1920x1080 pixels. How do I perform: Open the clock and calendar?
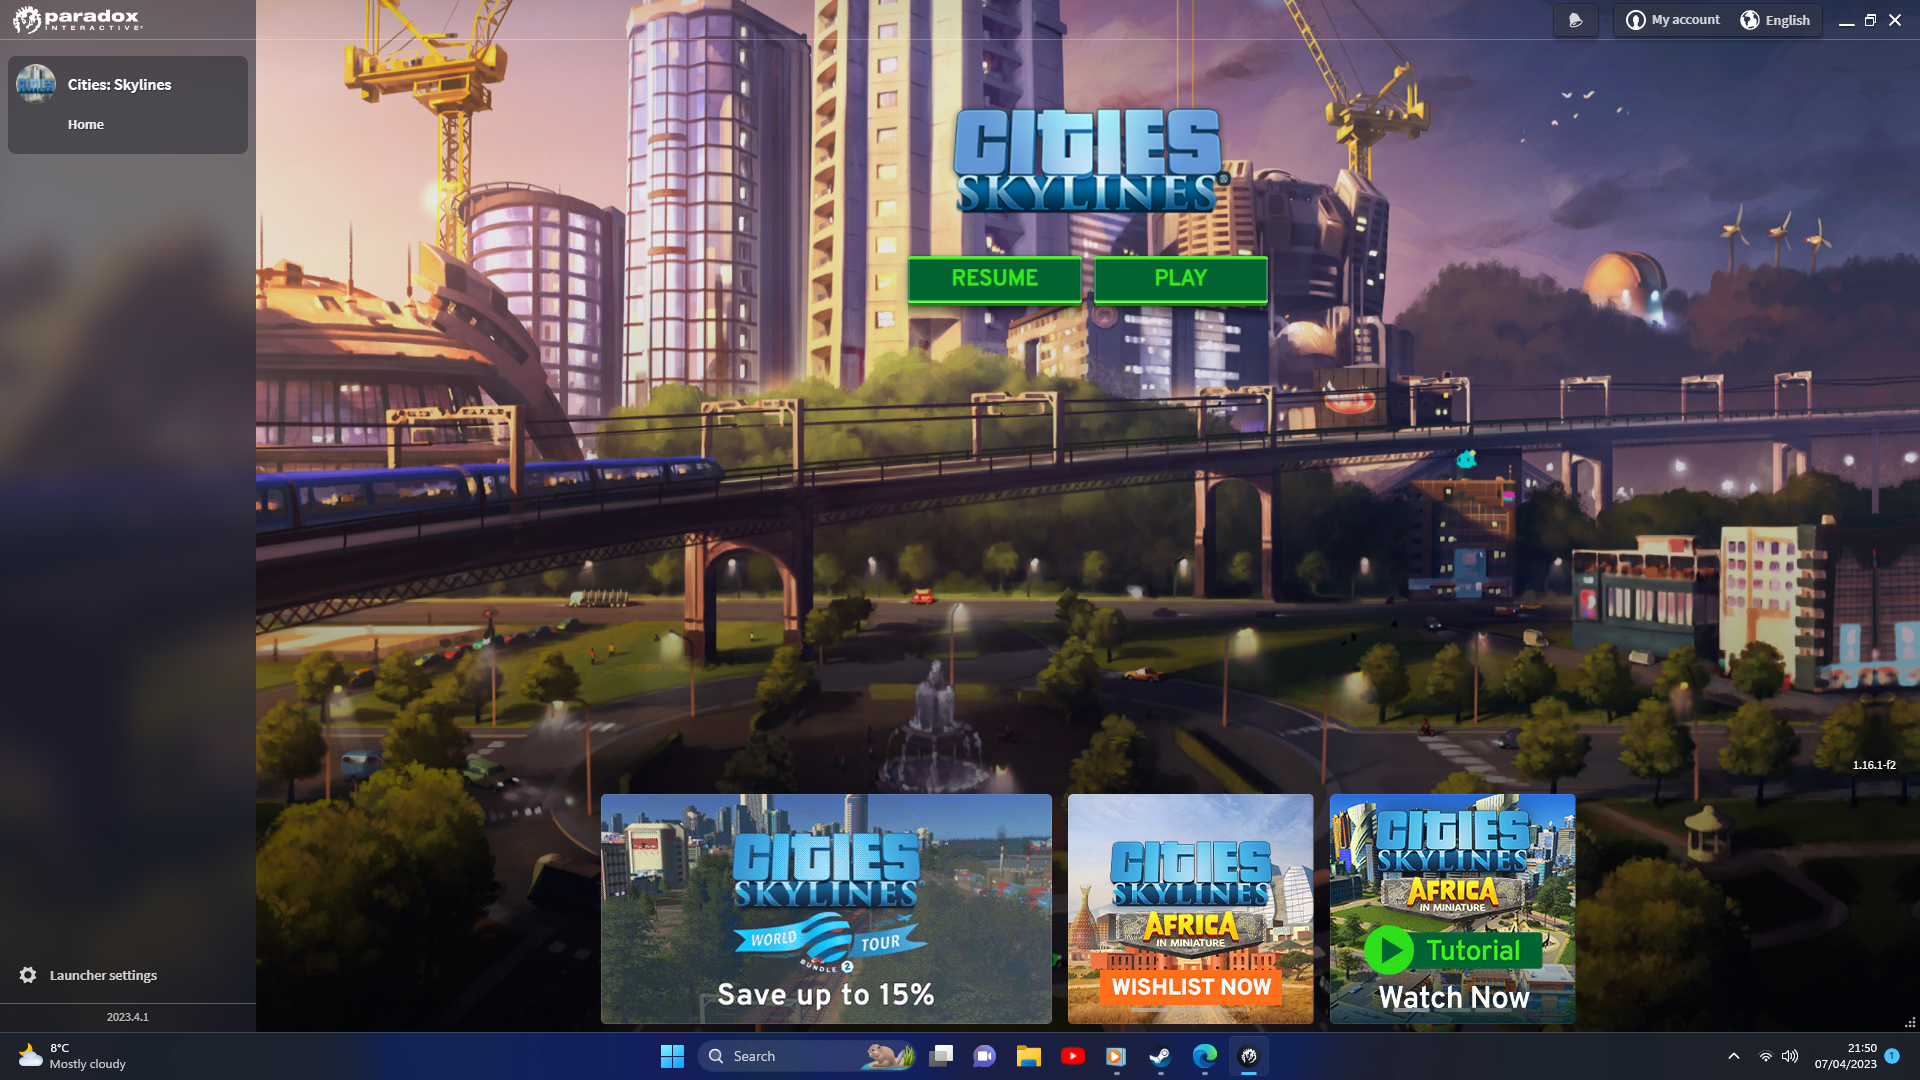coord(1846,1056)
